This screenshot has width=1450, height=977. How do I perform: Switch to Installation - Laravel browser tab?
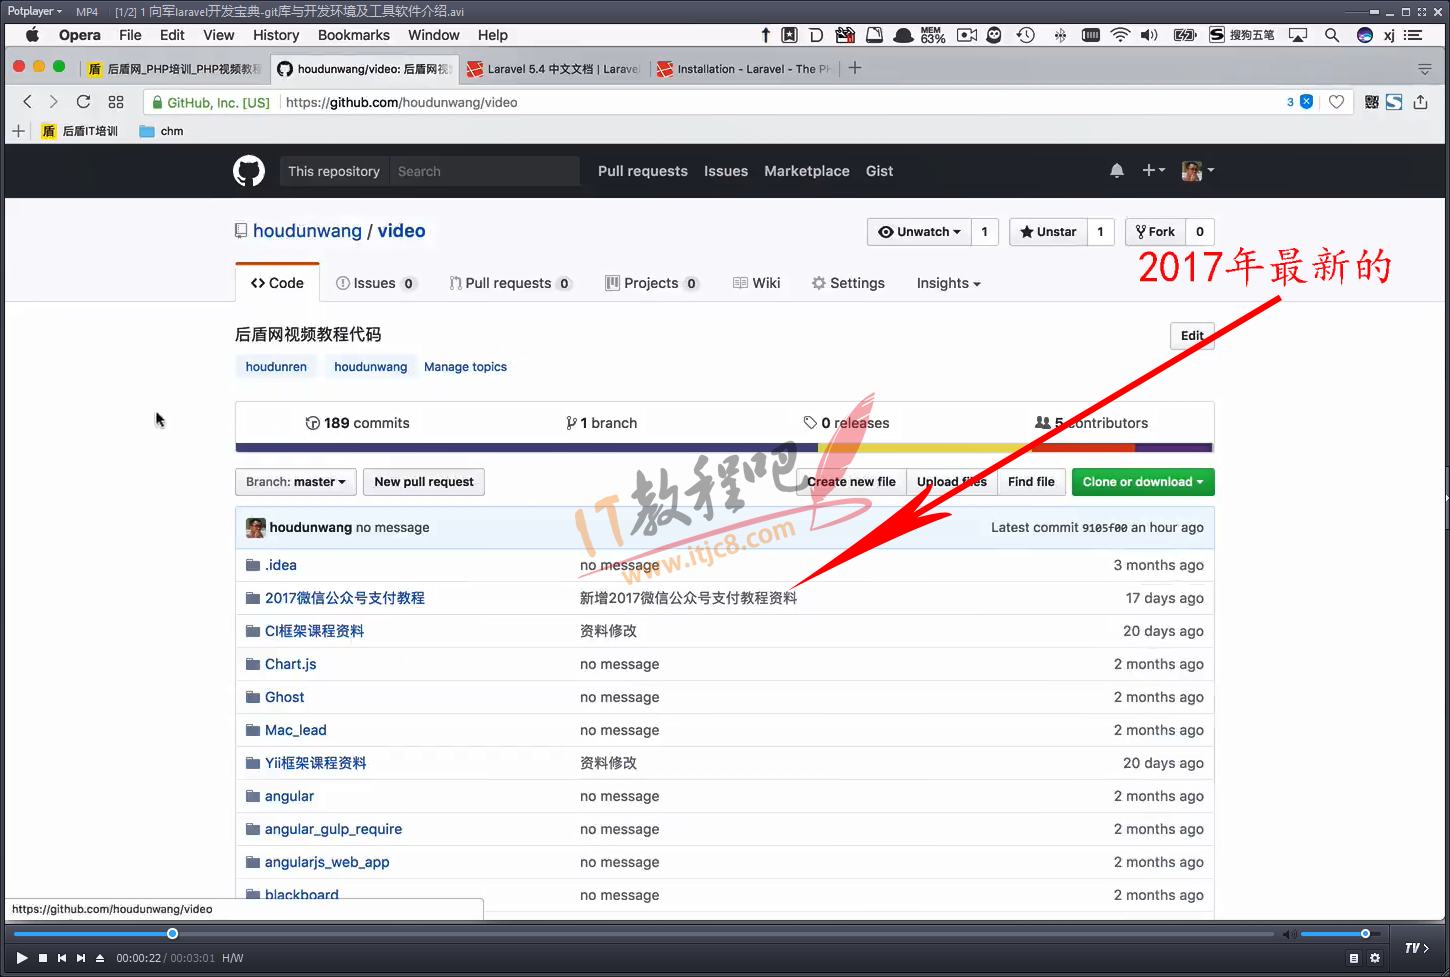coord(744,69)
